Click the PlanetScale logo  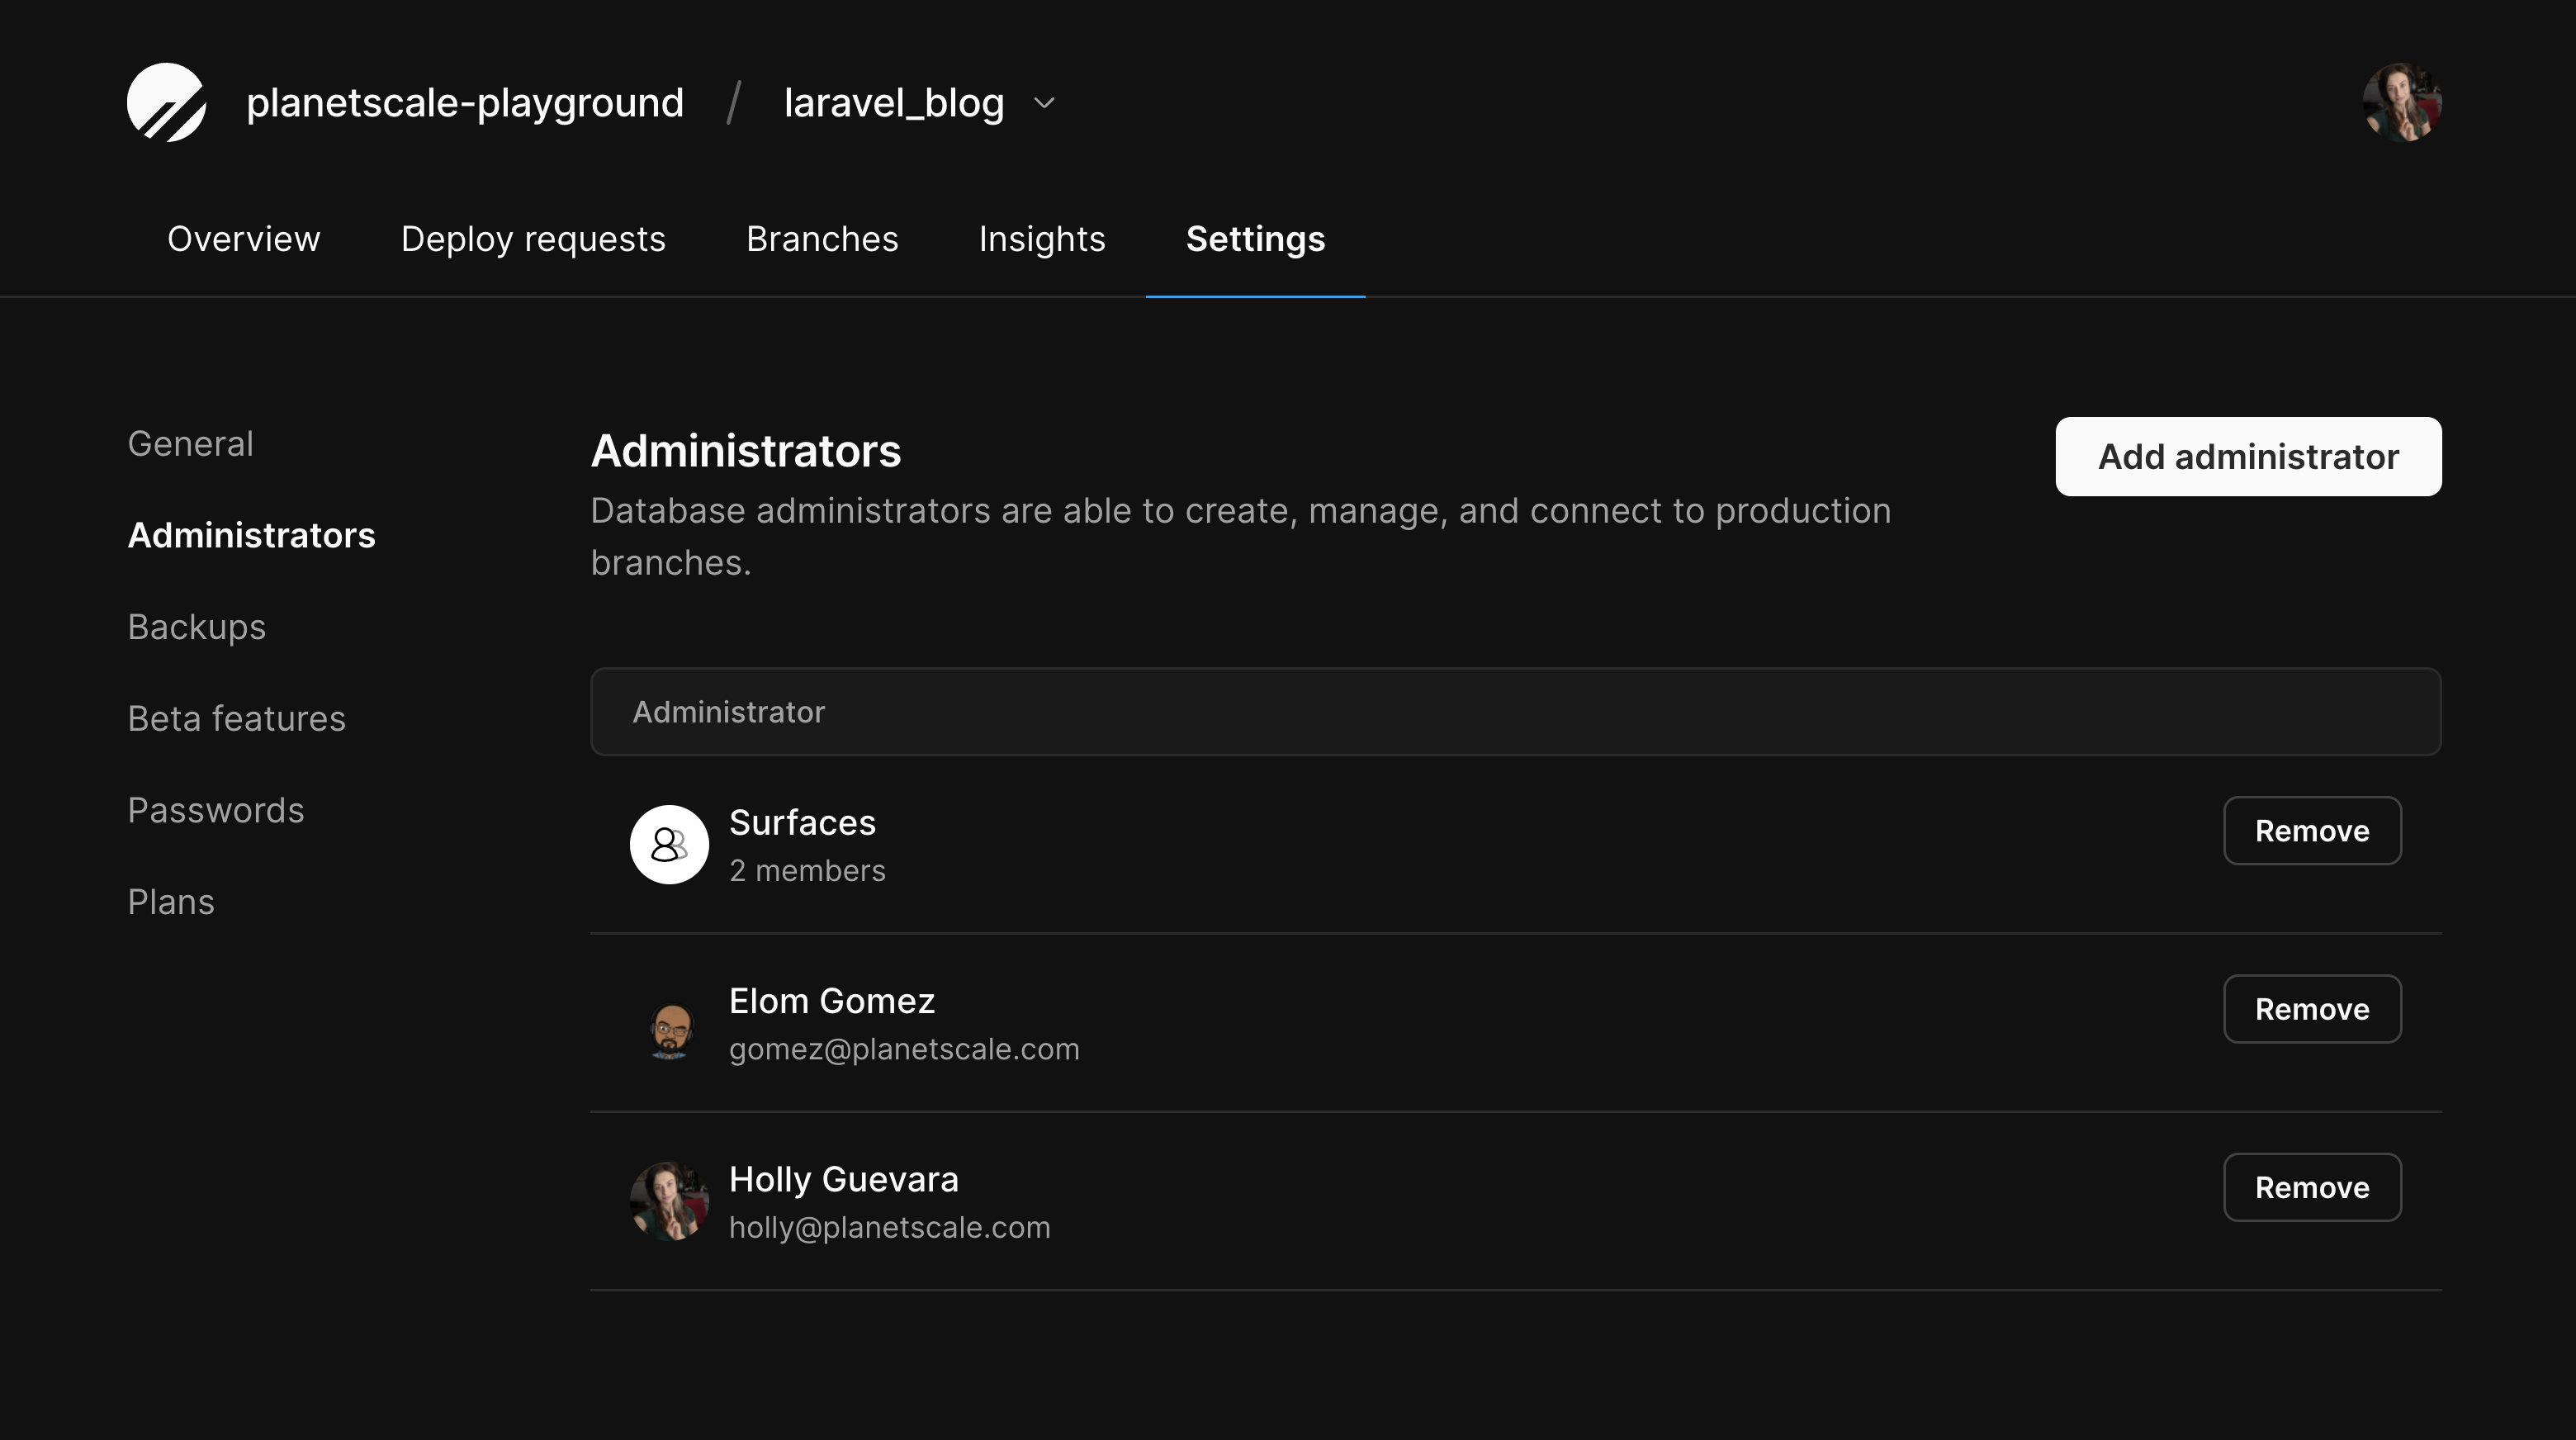coord(168,101)
